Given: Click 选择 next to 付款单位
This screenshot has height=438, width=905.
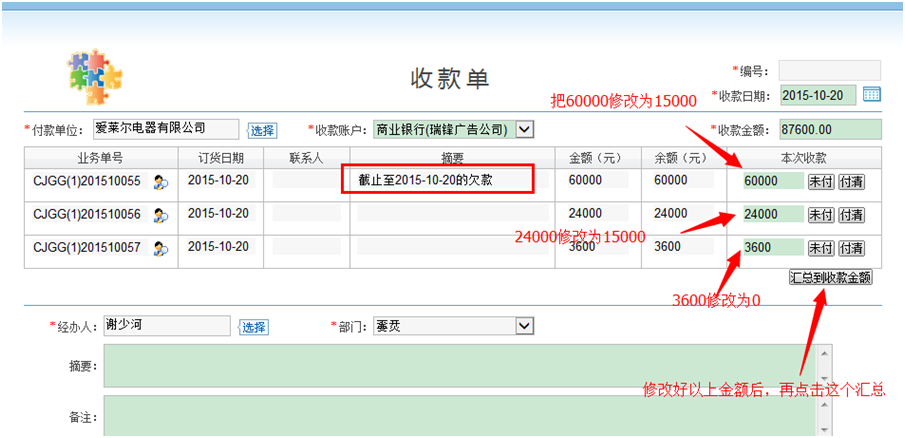Looking at the screenshot, I should point(262,130).
